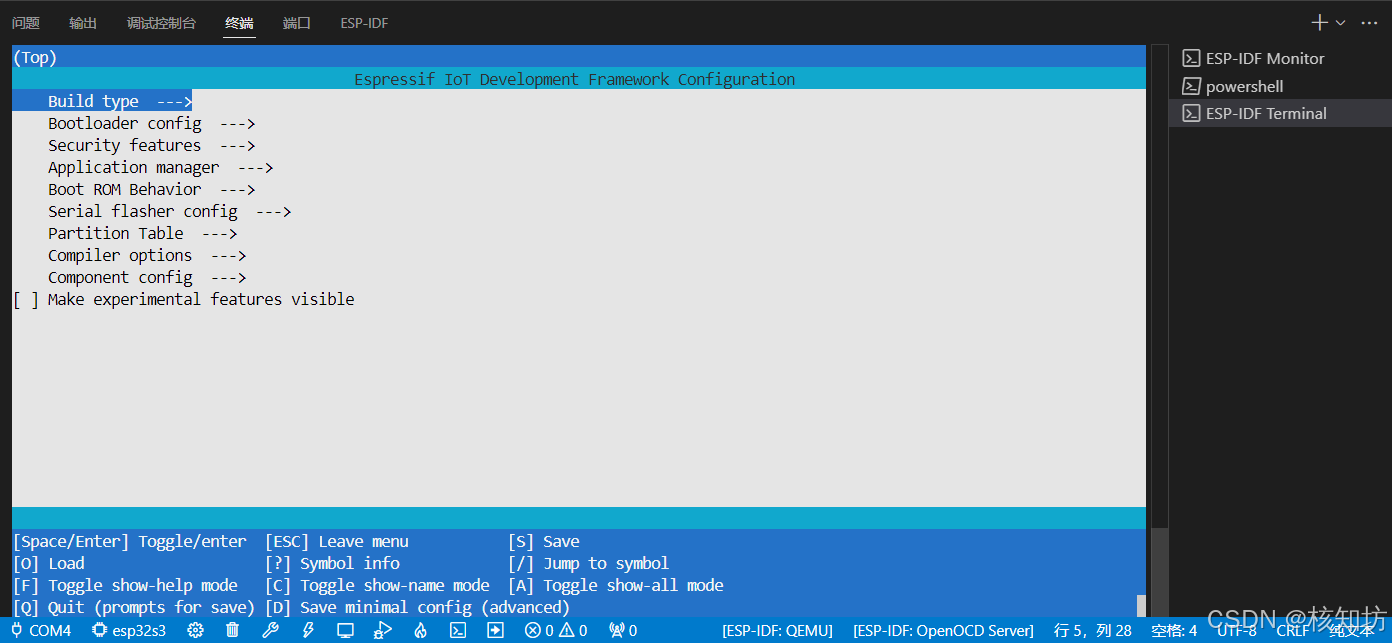Change indentation via 空格: 4
Viewport: 1392px width, 643px height.
click(x=1174, y=630)
